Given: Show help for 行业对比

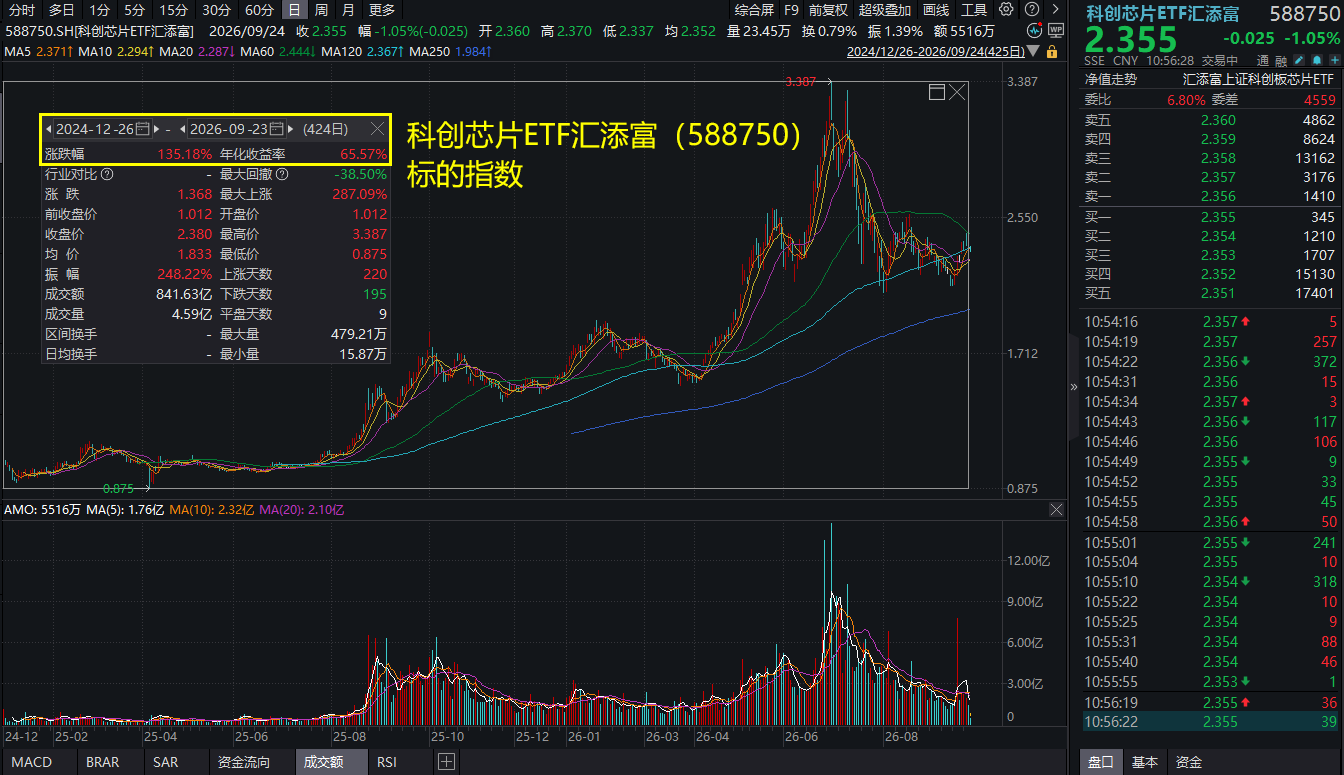Looking at the screenshot, I should coord(107,174).
